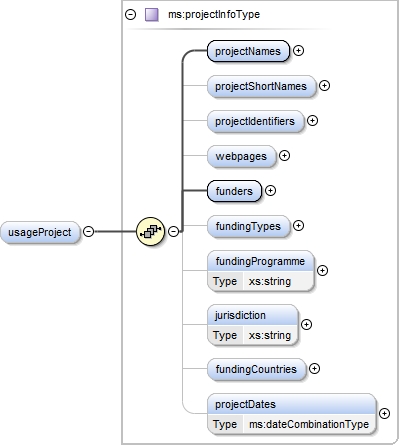Select the funders element box
Viewport: 400px width, 446px height.
[x=234, y=191]
